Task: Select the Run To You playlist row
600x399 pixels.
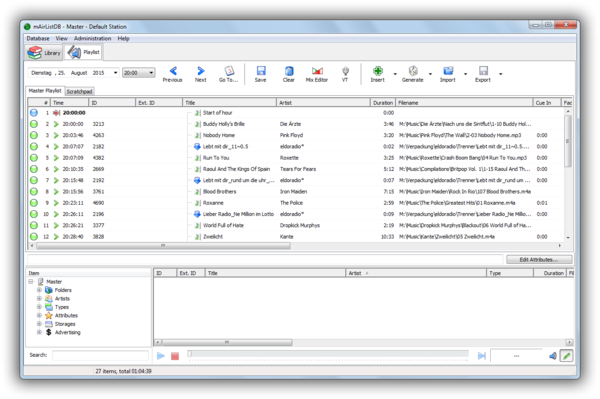Action: [x=296, y=158]
